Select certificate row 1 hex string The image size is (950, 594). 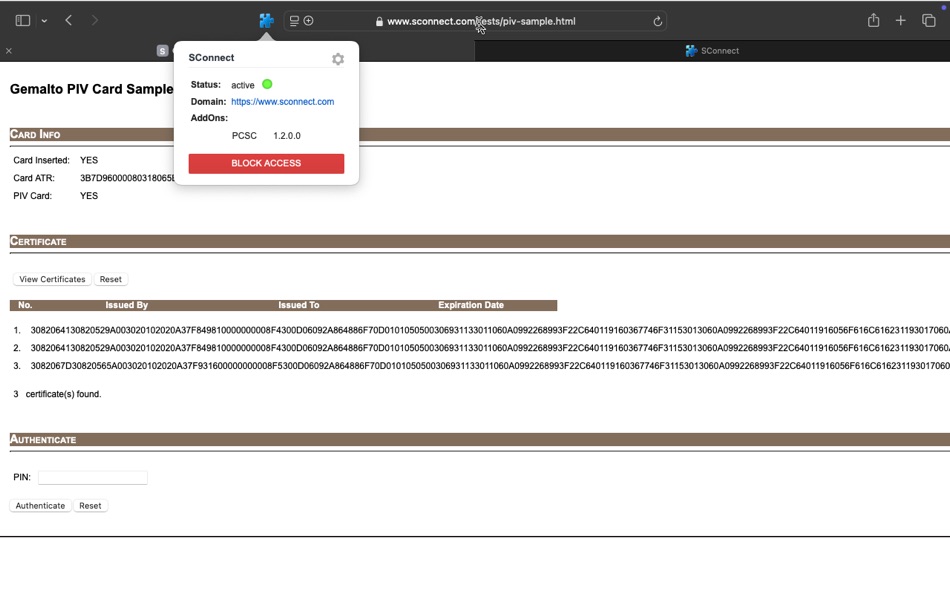[x=490, y=330]
